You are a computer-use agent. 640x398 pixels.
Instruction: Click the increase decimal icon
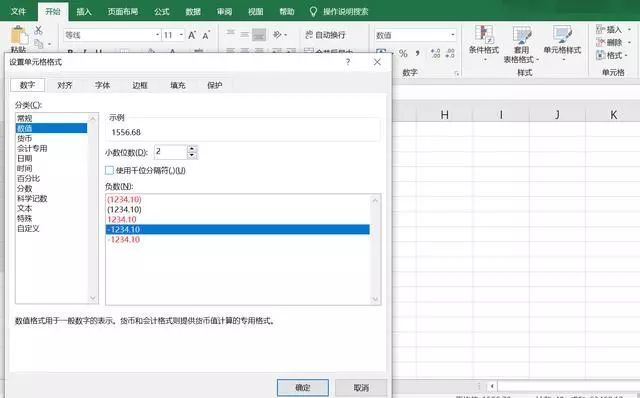[435, 53]
